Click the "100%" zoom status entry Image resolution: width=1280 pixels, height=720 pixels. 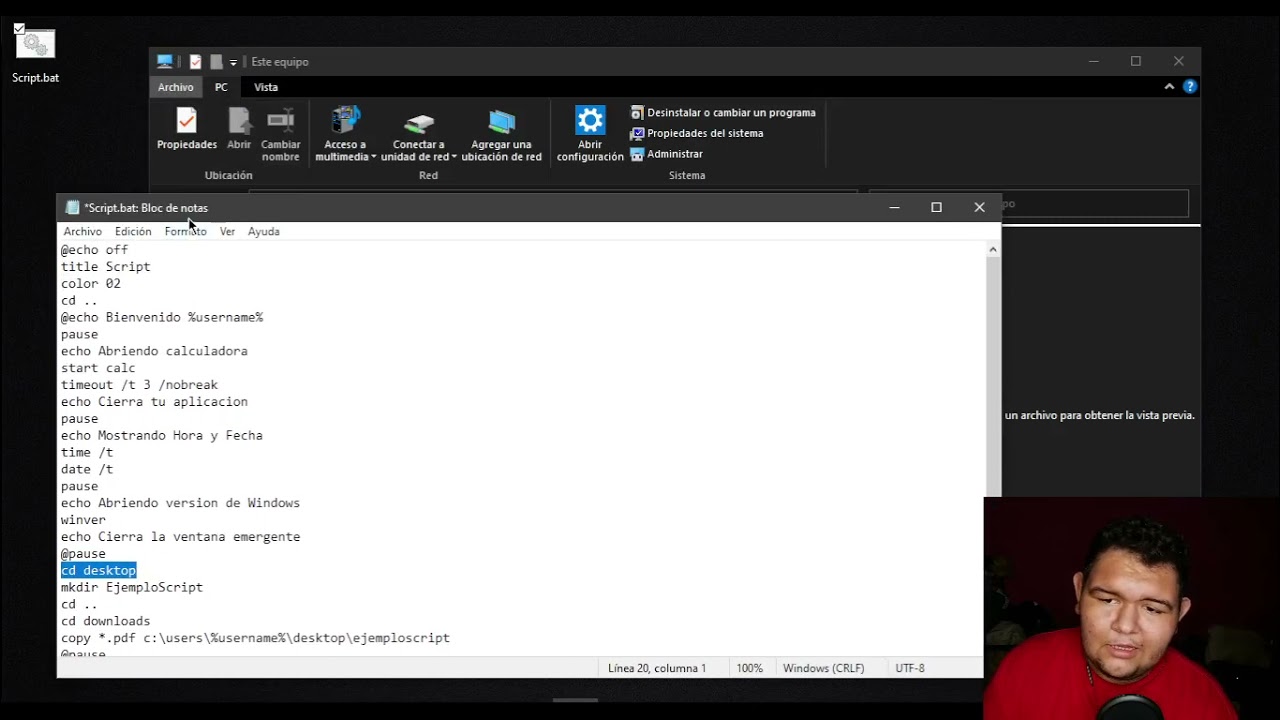click(x=750, y=668)
